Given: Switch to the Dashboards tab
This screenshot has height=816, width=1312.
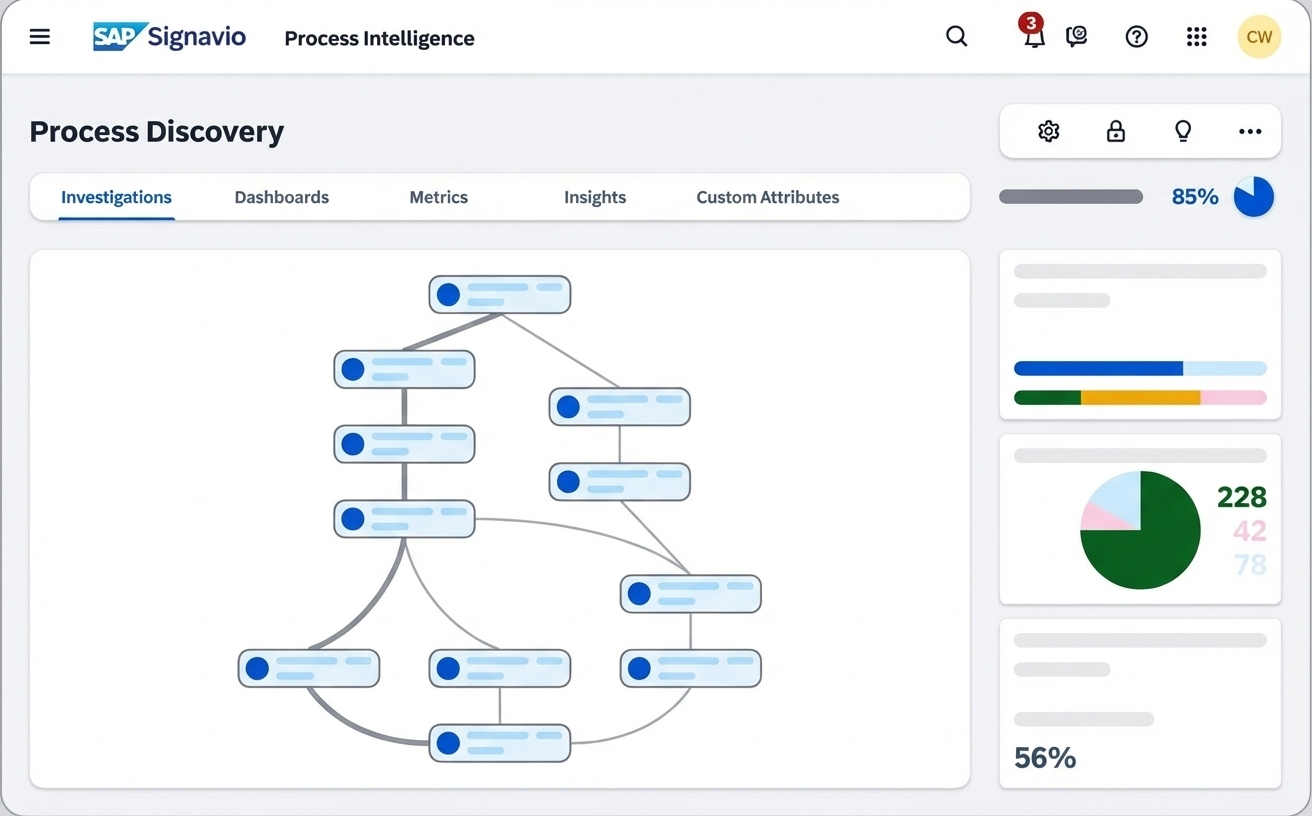Looking at the screenshot, I should [x=281, y=197].
